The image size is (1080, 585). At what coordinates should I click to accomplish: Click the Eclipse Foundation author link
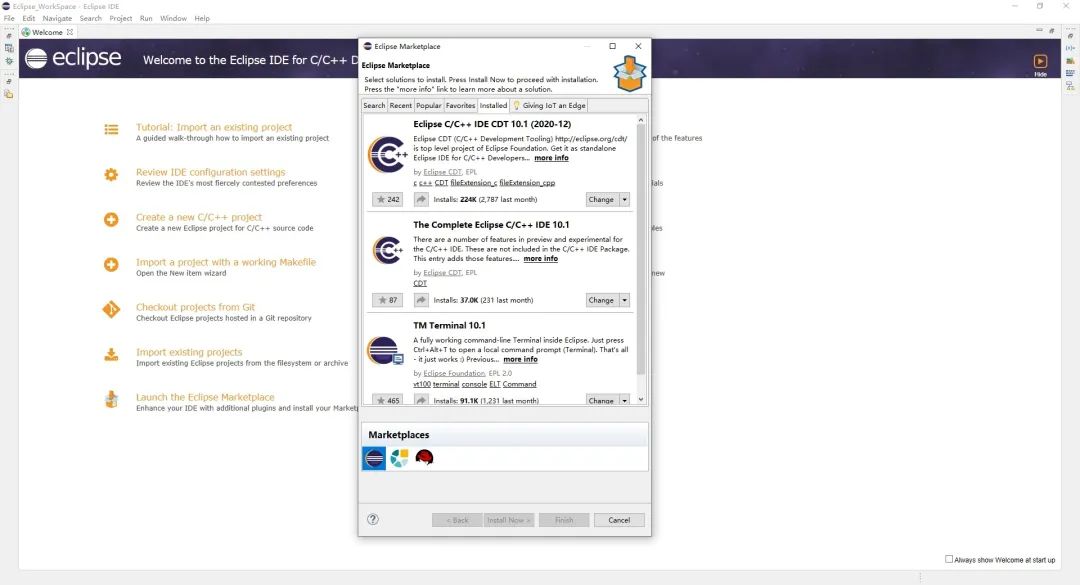tap(454, 373)
